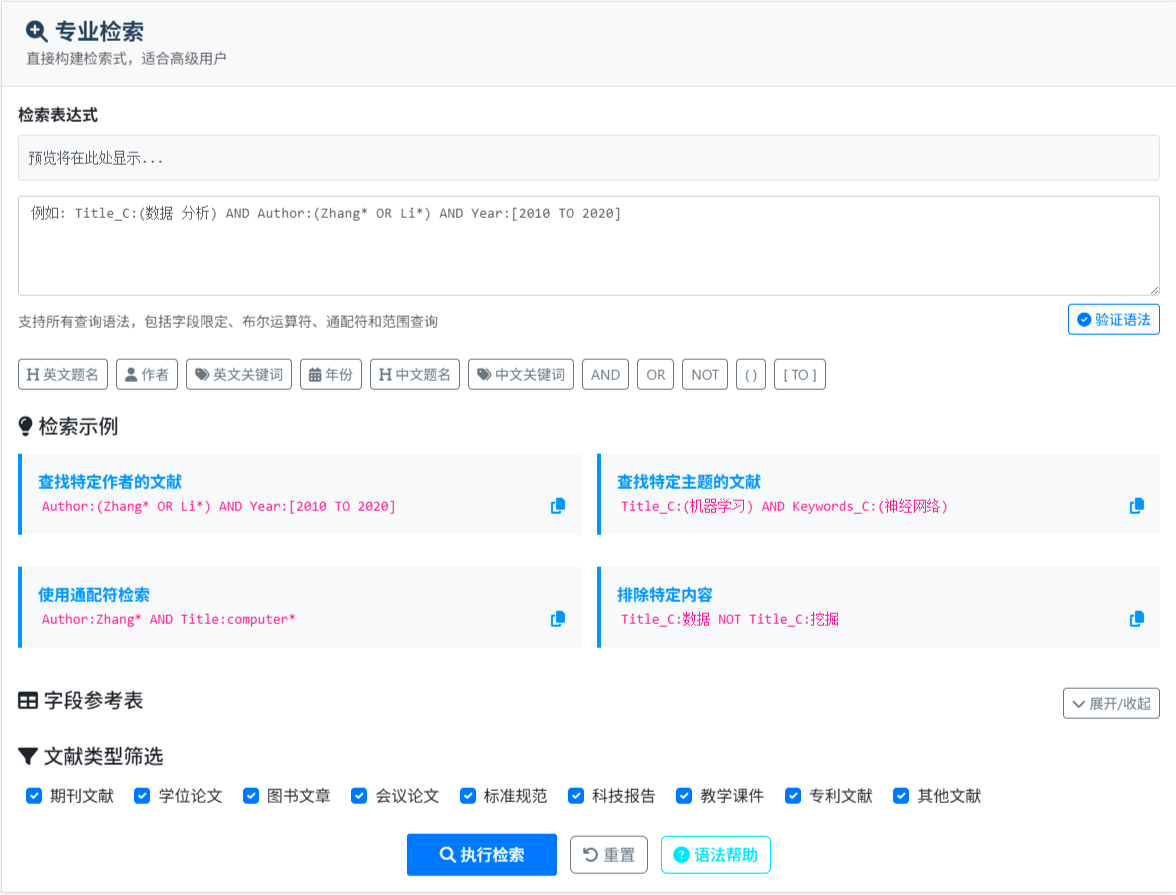
Task: Insert the 中文题名 field tag
Action: tap(415, 374)
